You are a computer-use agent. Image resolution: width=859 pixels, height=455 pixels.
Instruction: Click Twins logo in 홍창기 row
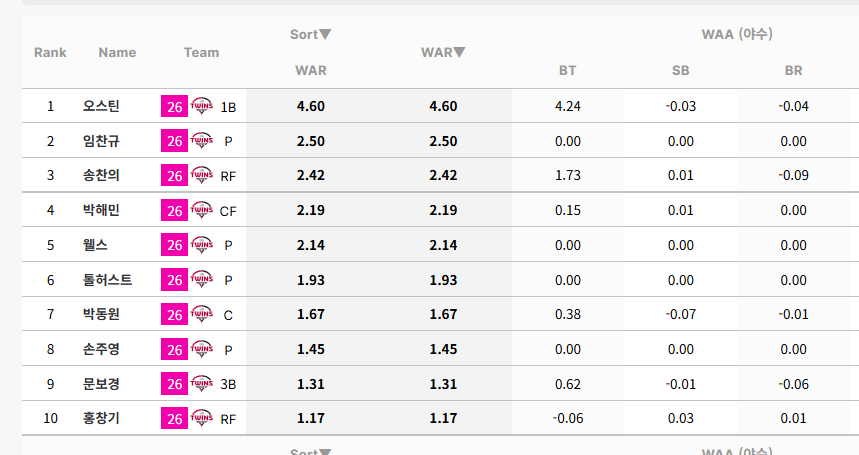201,418
